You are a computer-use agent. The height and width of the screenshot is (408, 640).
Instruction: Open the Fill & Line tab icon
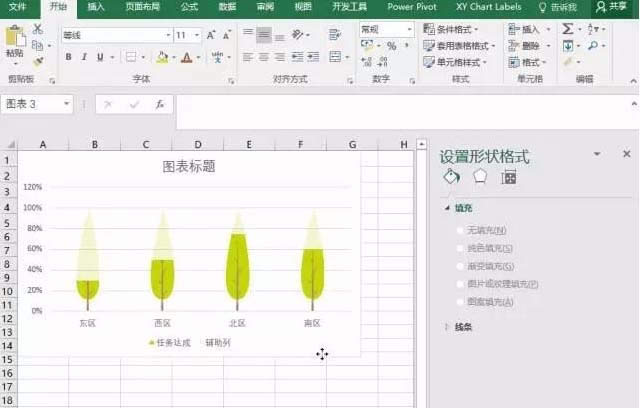tap(451, 177)
